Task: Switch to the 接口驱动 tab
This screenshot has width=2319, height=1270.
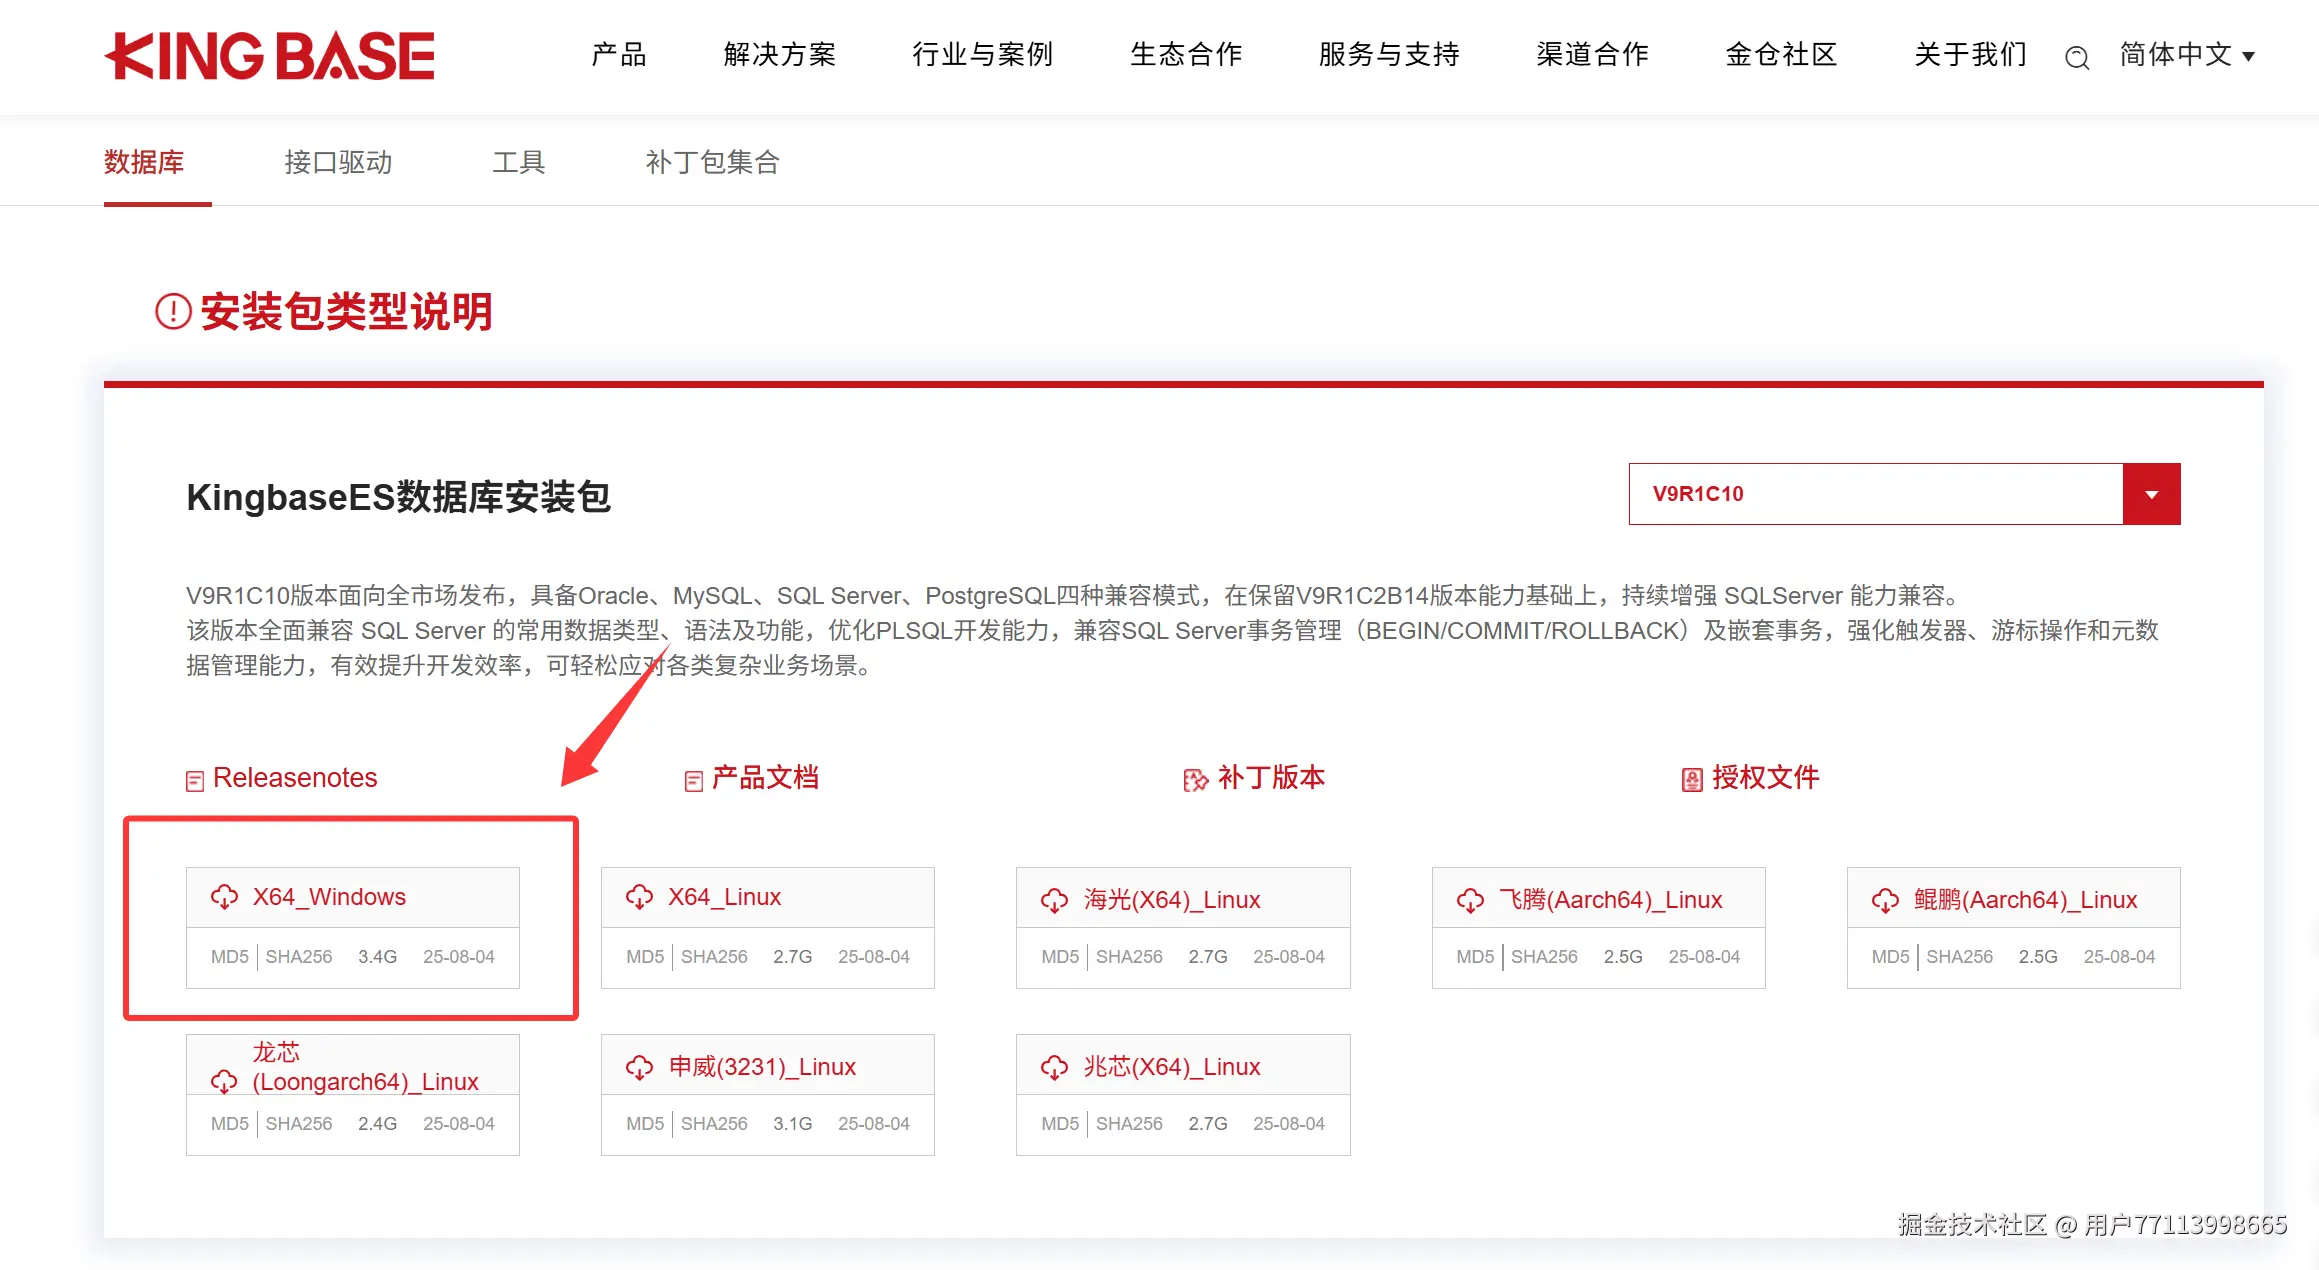Action: click(x=338, y=162)
